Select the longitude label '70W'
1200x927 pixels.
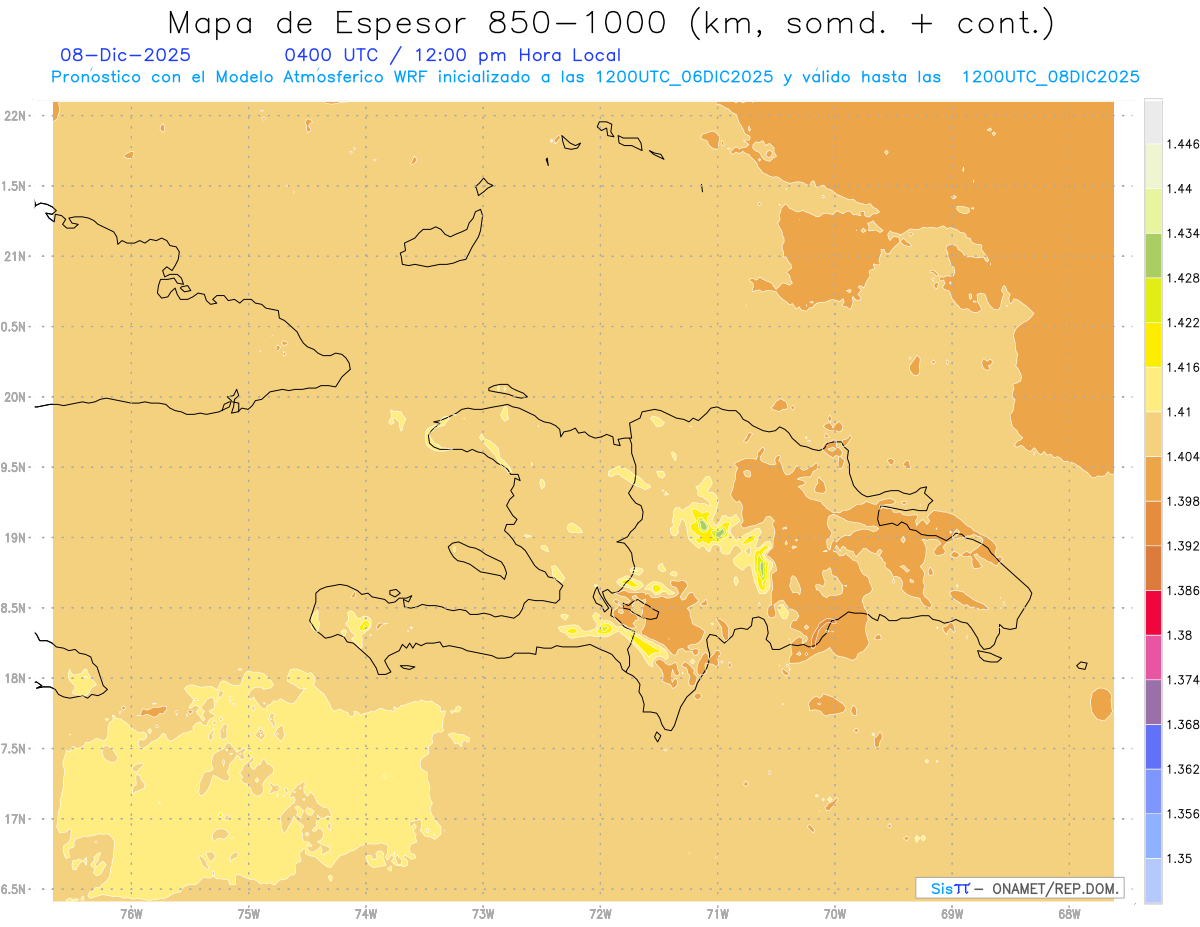[835, 913]
